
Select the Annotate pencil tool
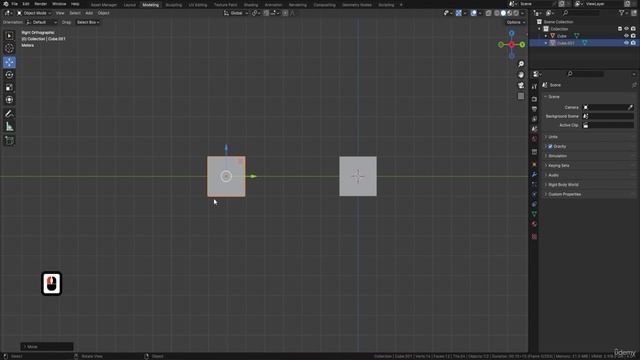click(x=9, y=114)
